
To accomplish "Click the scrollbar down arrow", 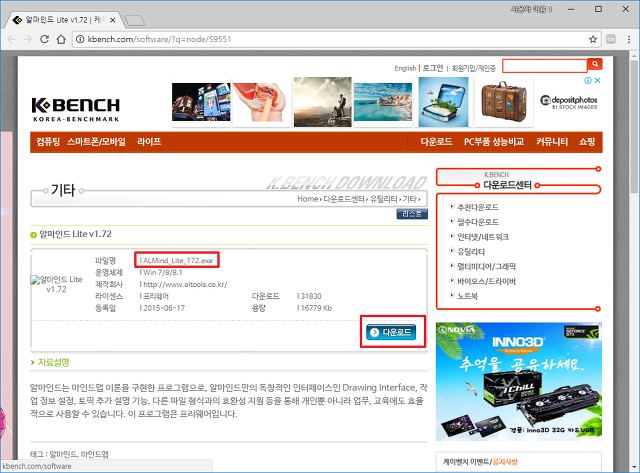I will [633, 466].
